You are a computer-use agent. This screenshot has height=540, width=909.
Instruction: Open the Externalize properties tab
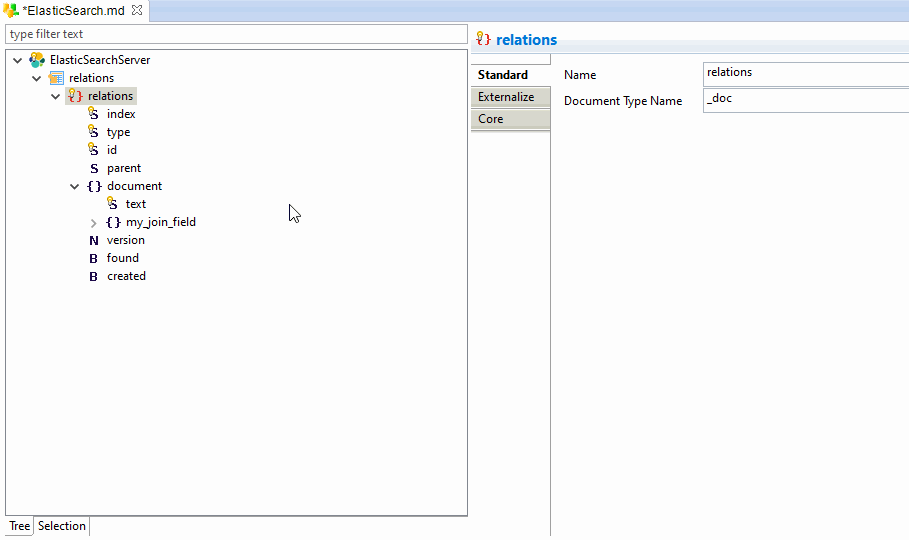coord(510,97)
